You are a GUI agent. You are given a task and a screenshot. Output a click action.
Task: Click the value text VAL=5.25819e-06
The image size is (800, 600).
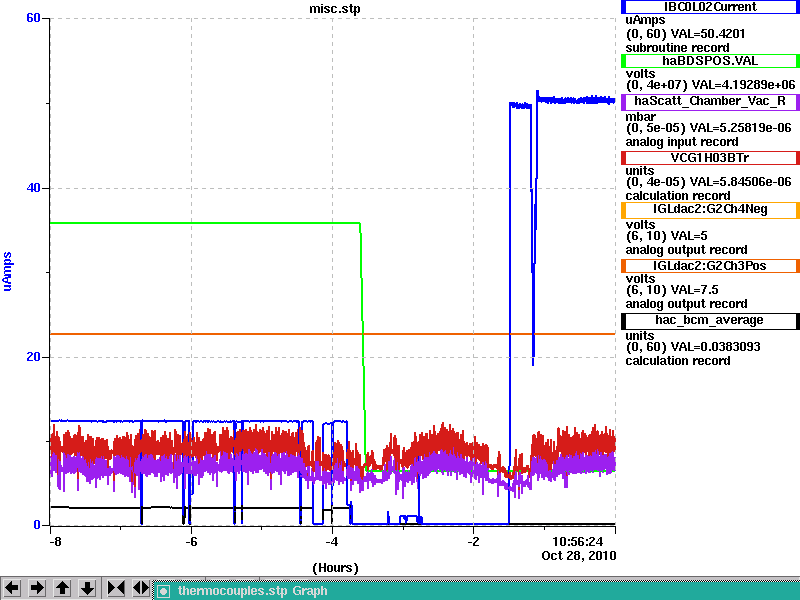(x=740, y=128)
